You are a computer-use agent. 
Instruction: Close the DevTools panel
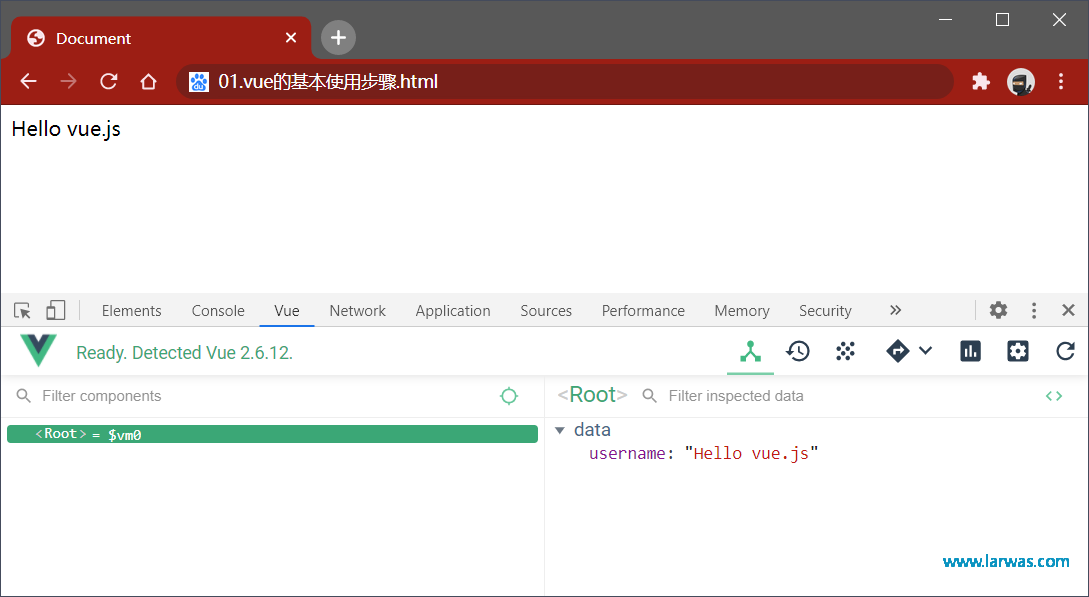[x=1068, y=310]
